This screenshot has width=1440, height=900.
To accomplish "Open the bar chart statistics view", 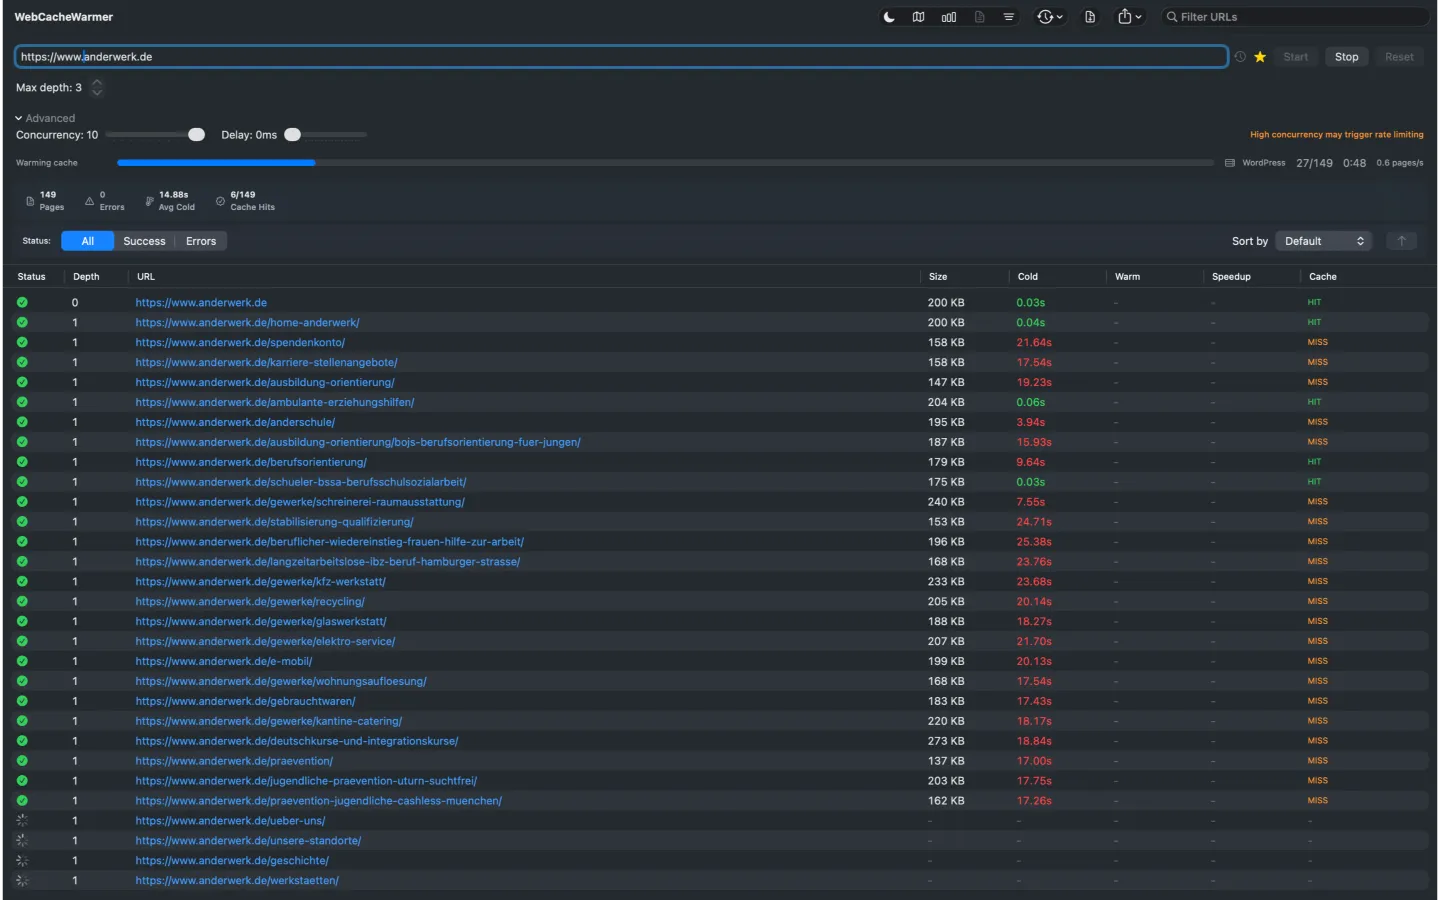I will [949, 17].
